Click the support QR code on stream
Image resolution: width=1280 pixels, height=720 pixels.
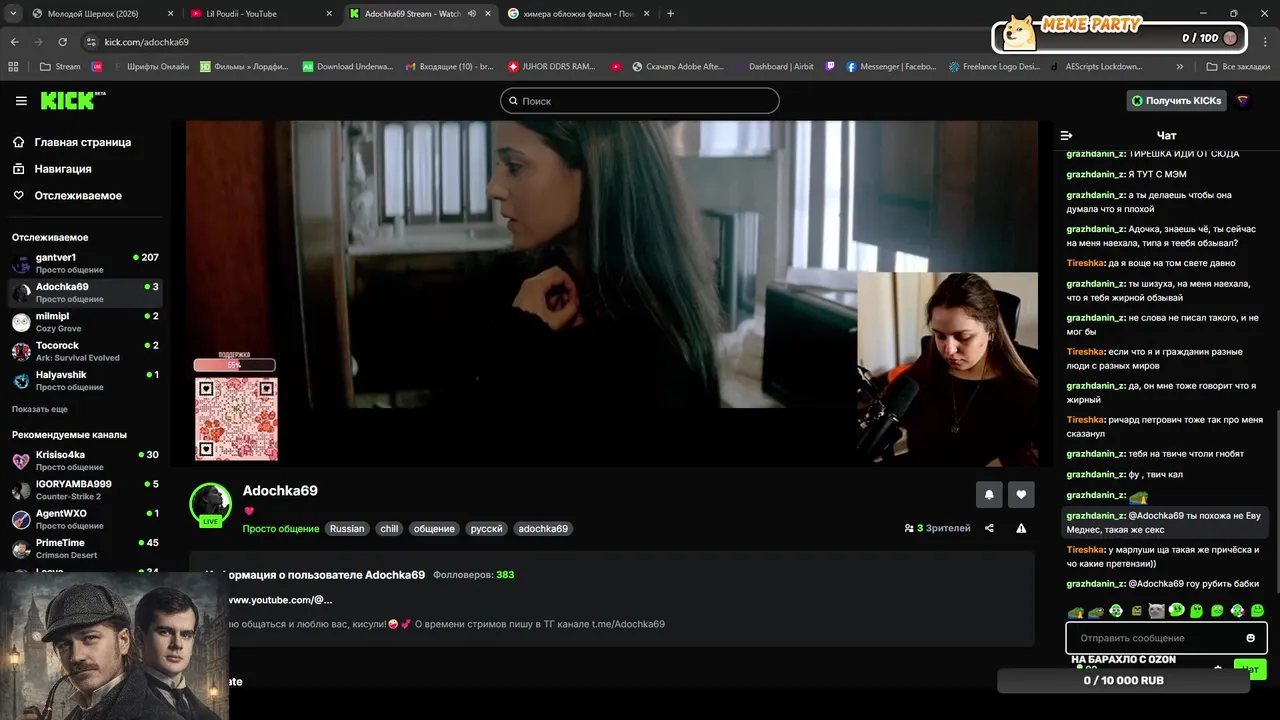pyautogui.click(x=236, y=418)
